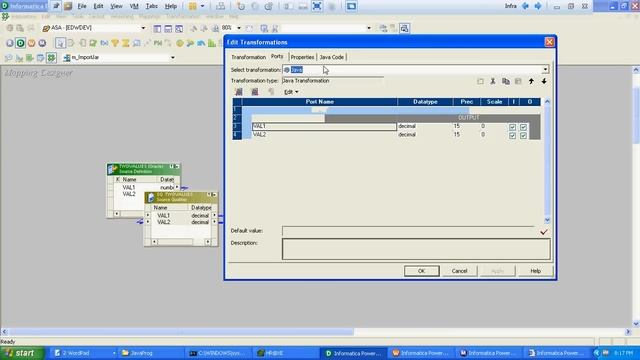This screenshot has width=640, height=360.
Task: Click the Infra label in top bar
Action: pyautogui.click(x=510, y=6)
